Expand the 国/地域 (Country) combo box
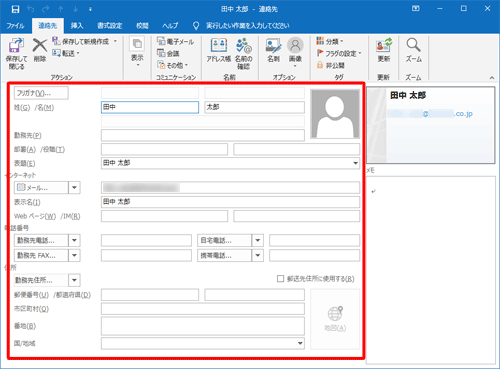The height and width of the screenshot is (369, 500). (300, 343)
